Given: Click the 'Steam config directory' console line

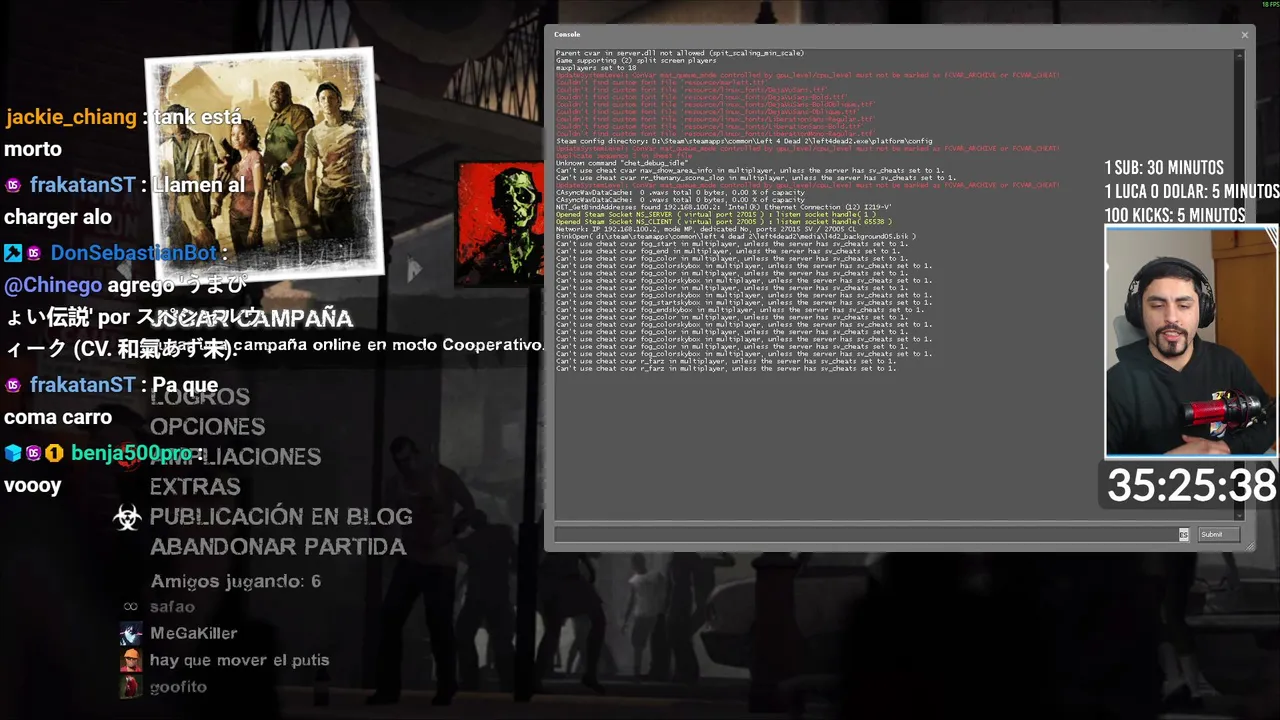Looking at the screenshot, I should (744, 141).
